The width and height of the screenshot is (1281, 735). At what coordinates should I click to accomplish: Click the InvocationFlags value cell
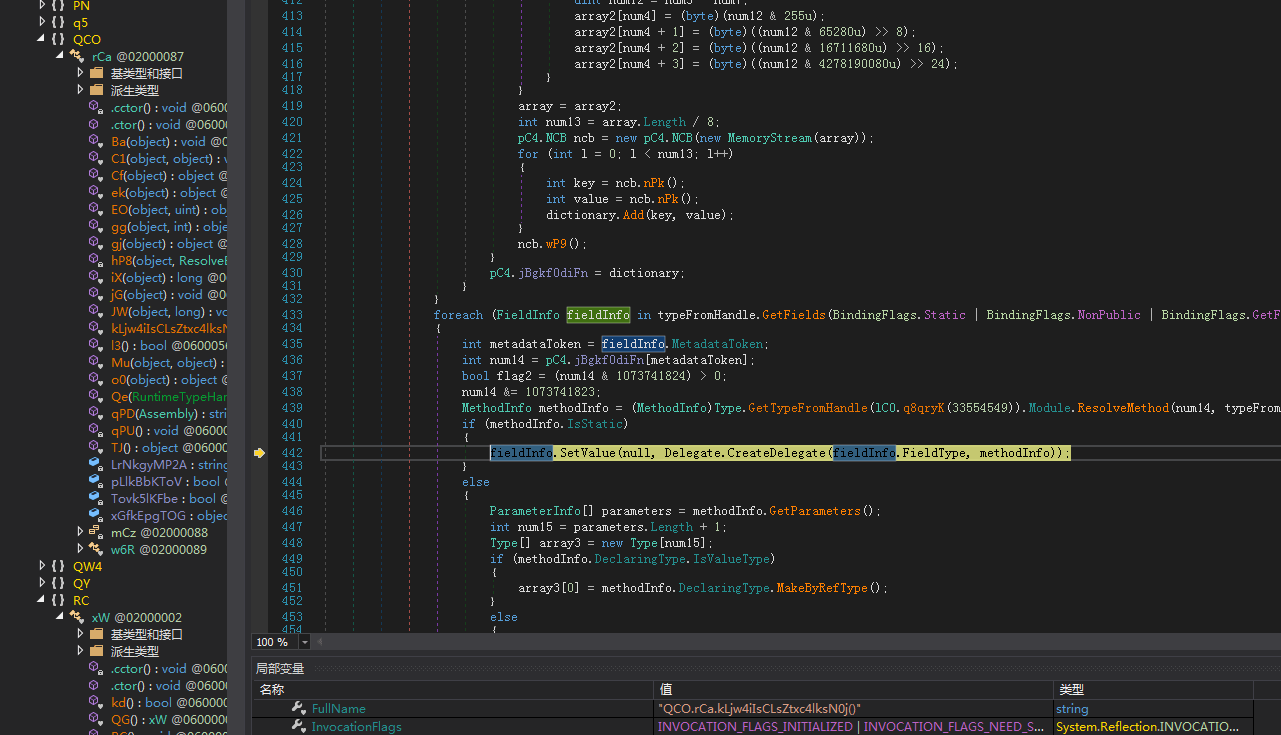[x=853, y=727]
